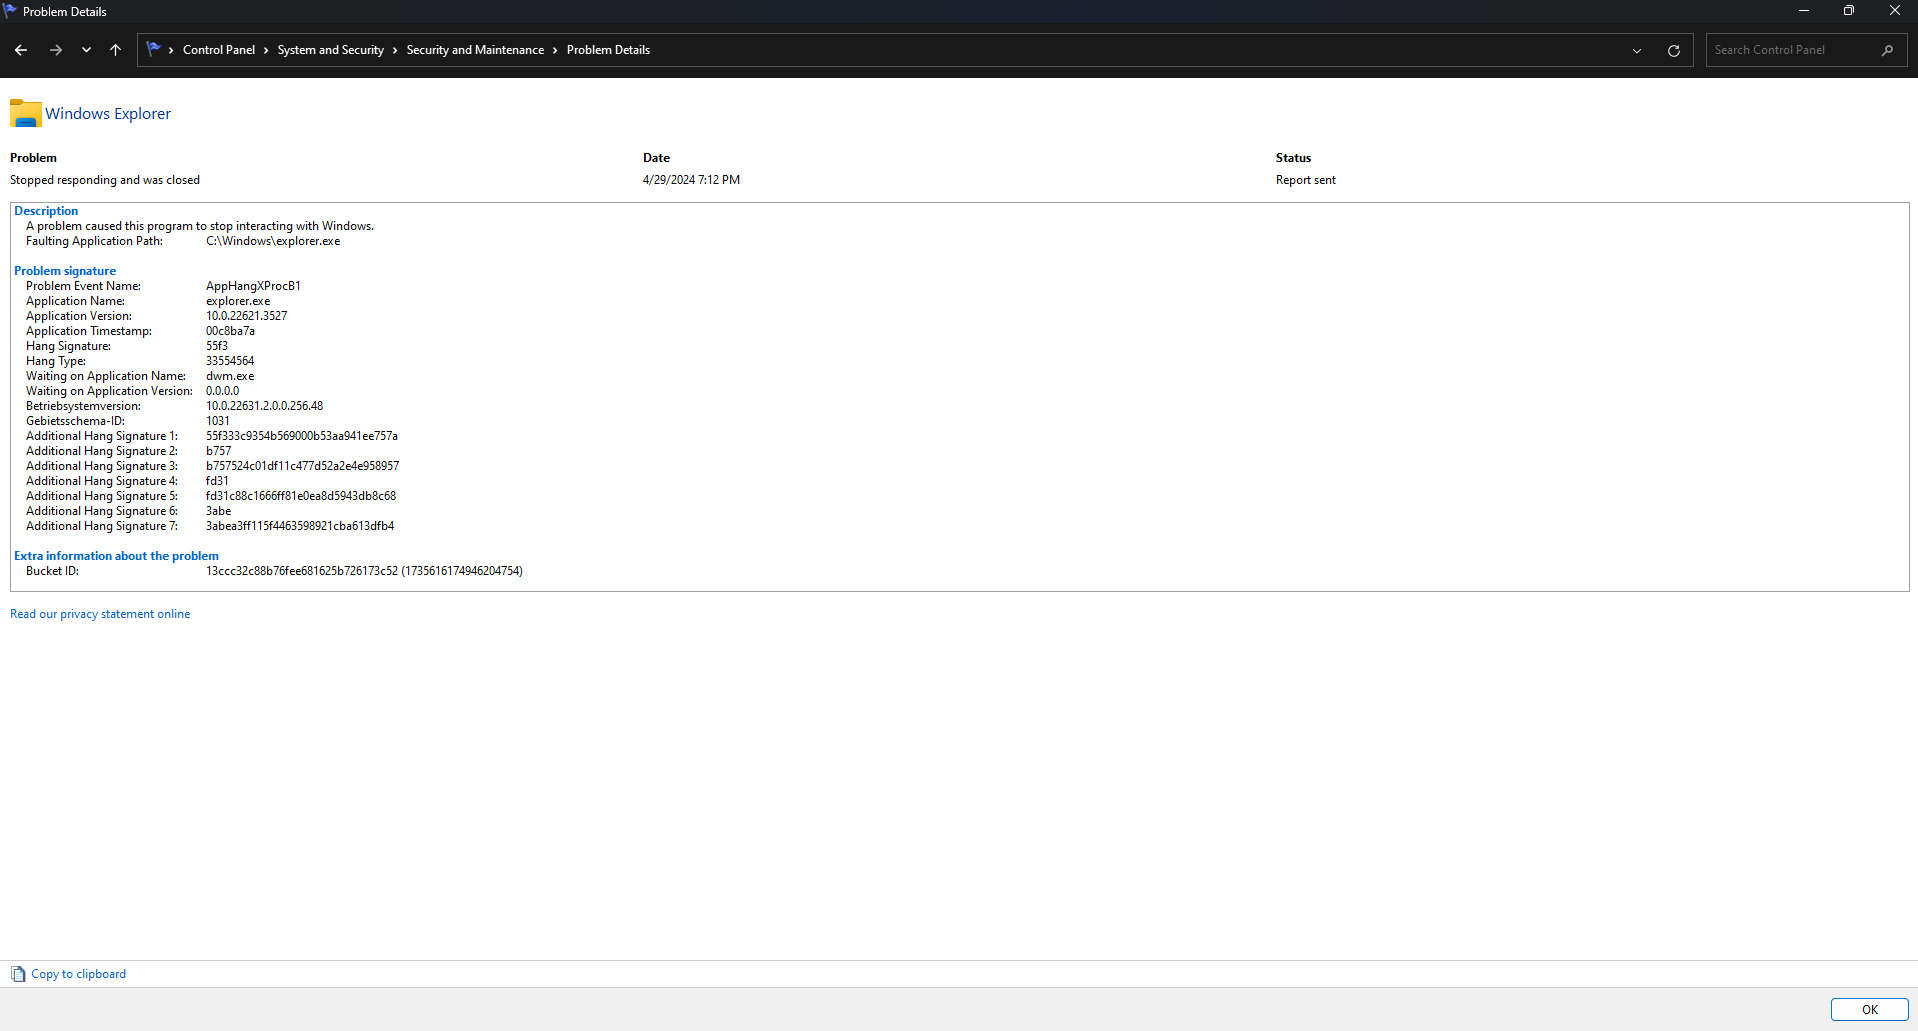Expand chevron after Control Panel breadcrumb
This screenshot has width=1918, height=1031.
[x=266, y=50]
